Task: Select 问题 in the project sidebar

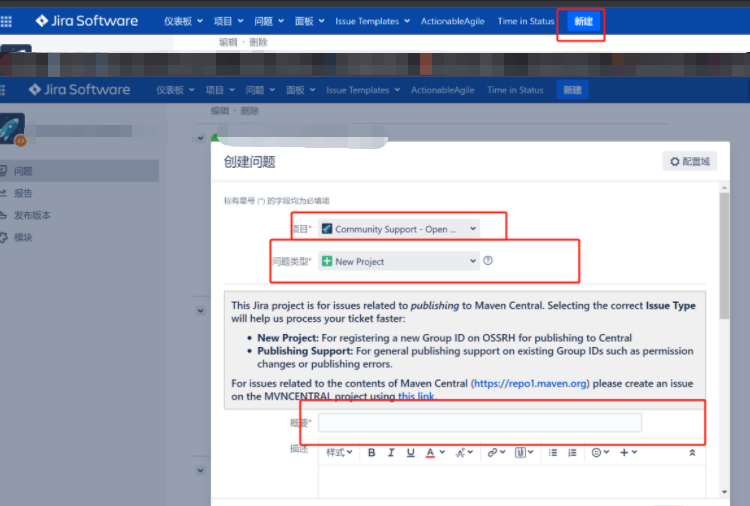Action: pos(79,171)
